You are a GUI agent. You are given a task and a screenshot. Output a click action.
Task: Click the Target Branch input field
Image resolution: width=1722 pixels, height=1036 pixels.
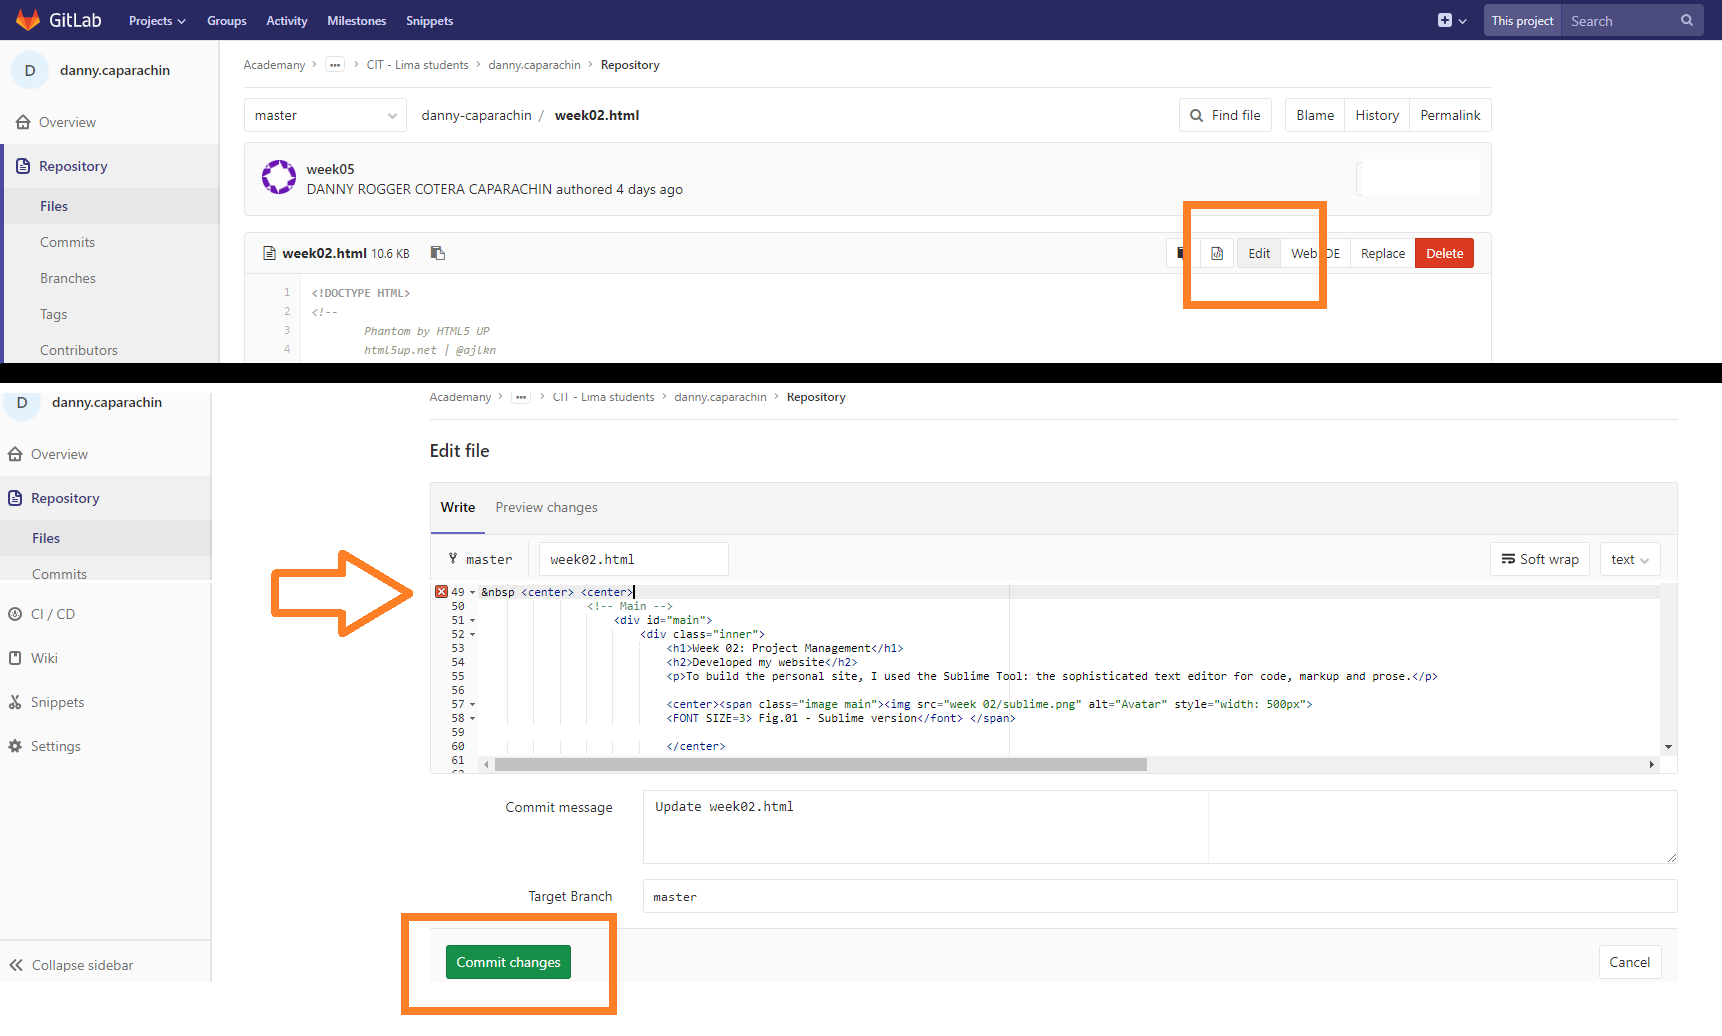tap(1160, 896)
